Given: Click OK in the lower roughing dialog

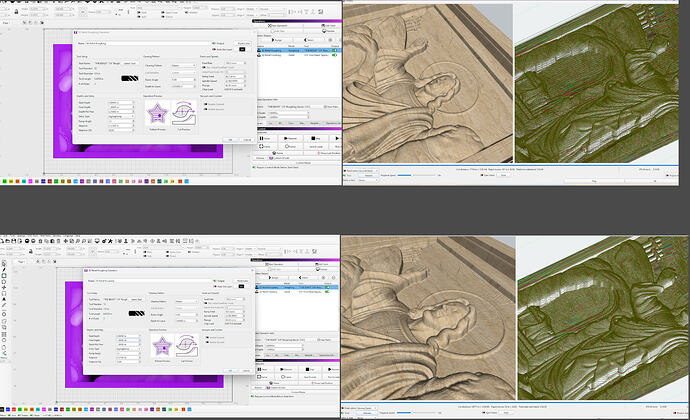Looking at the screenshot, I should click(230, 370).
